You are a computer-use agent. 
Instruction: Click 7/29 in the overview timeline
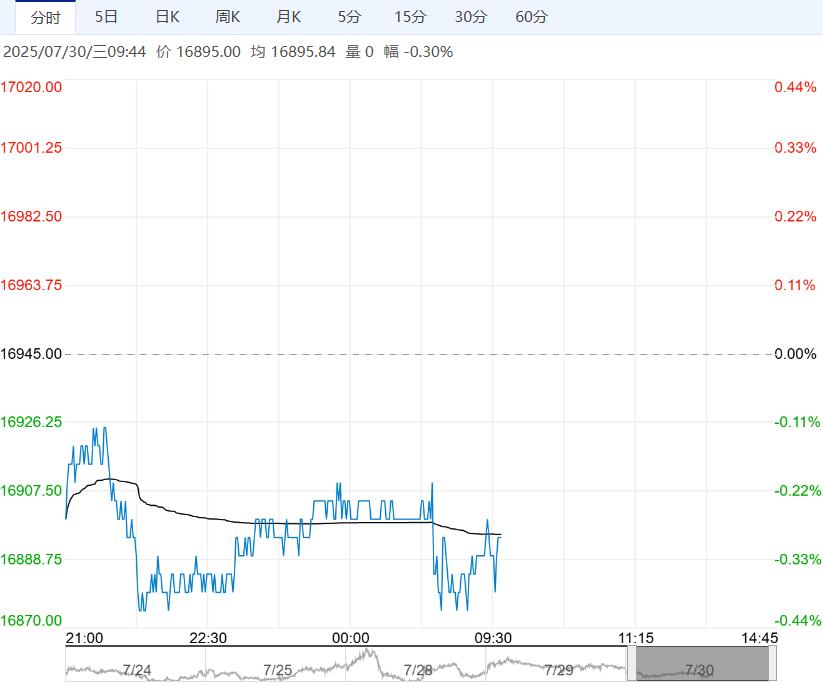coord(559,669)
